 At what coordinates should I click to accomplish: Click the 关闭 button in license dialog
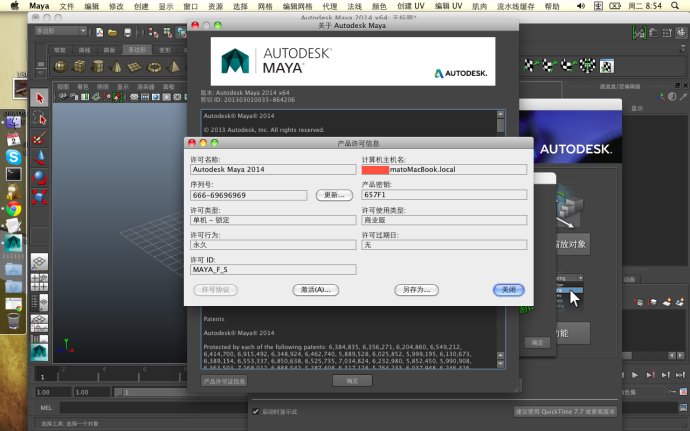coord(508,290)
